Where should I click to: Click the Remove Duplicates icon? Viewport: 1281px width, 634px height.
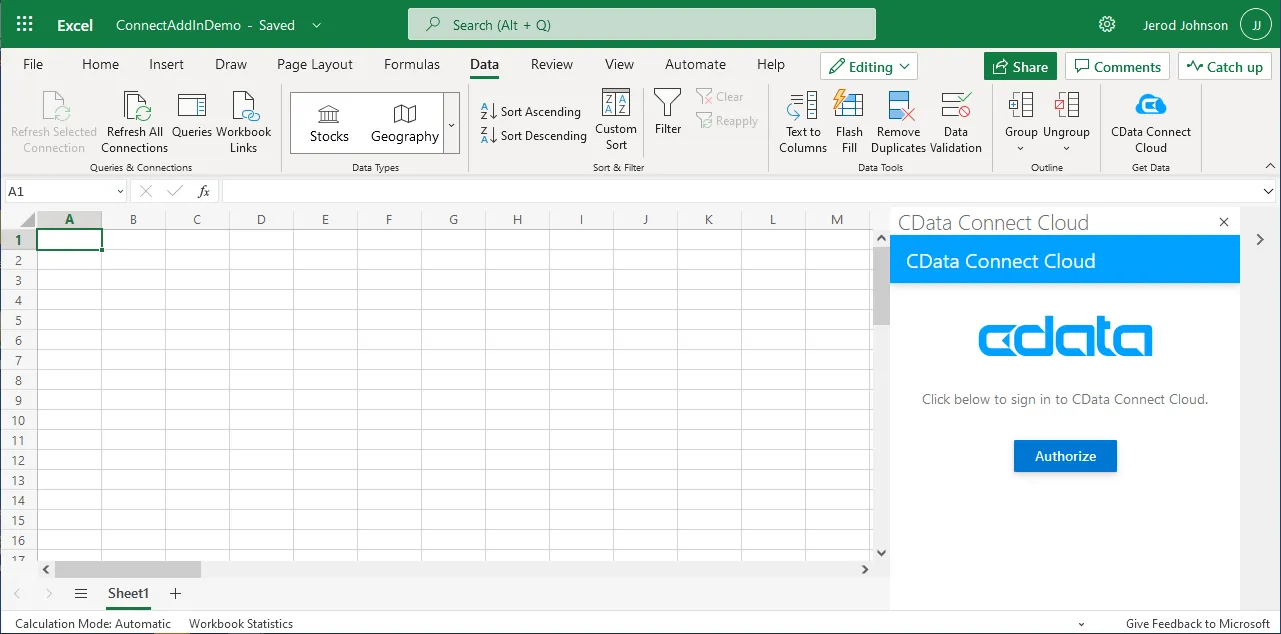point(898,106)
